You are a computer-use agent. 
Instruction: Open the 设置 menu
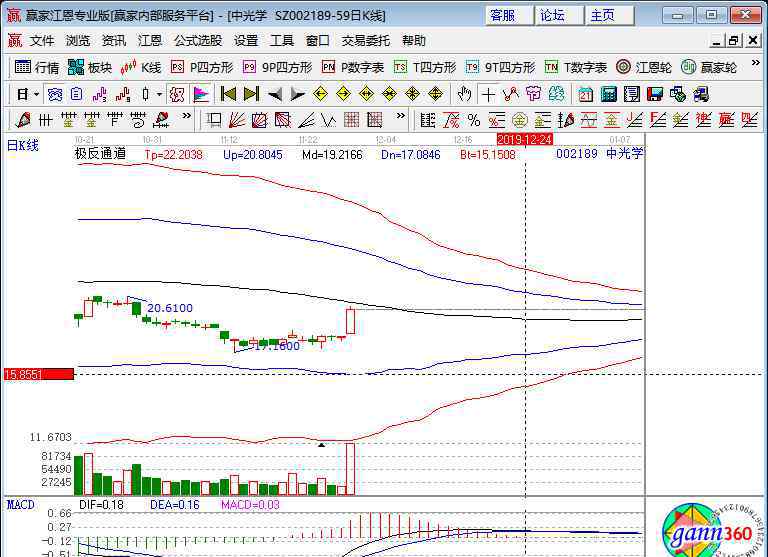coord(245,41)
